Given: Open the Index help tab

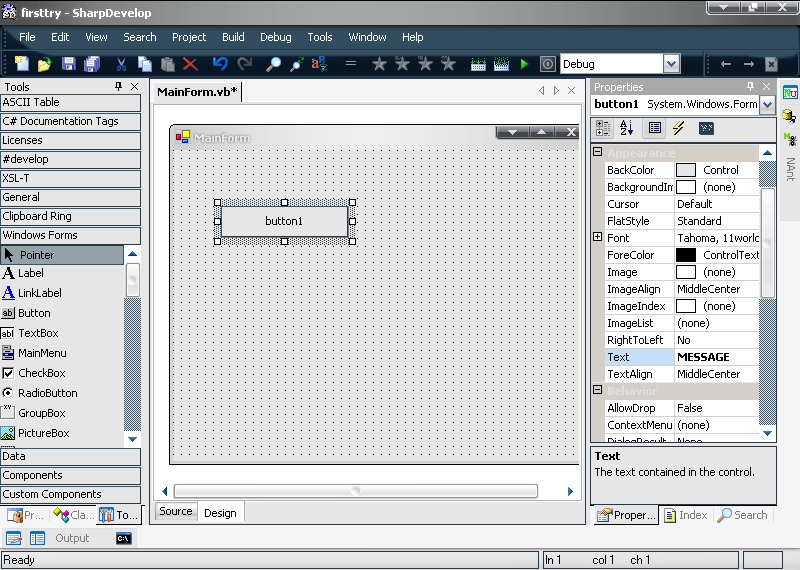Looking at the screenshot, I should [x=685, y=515].
